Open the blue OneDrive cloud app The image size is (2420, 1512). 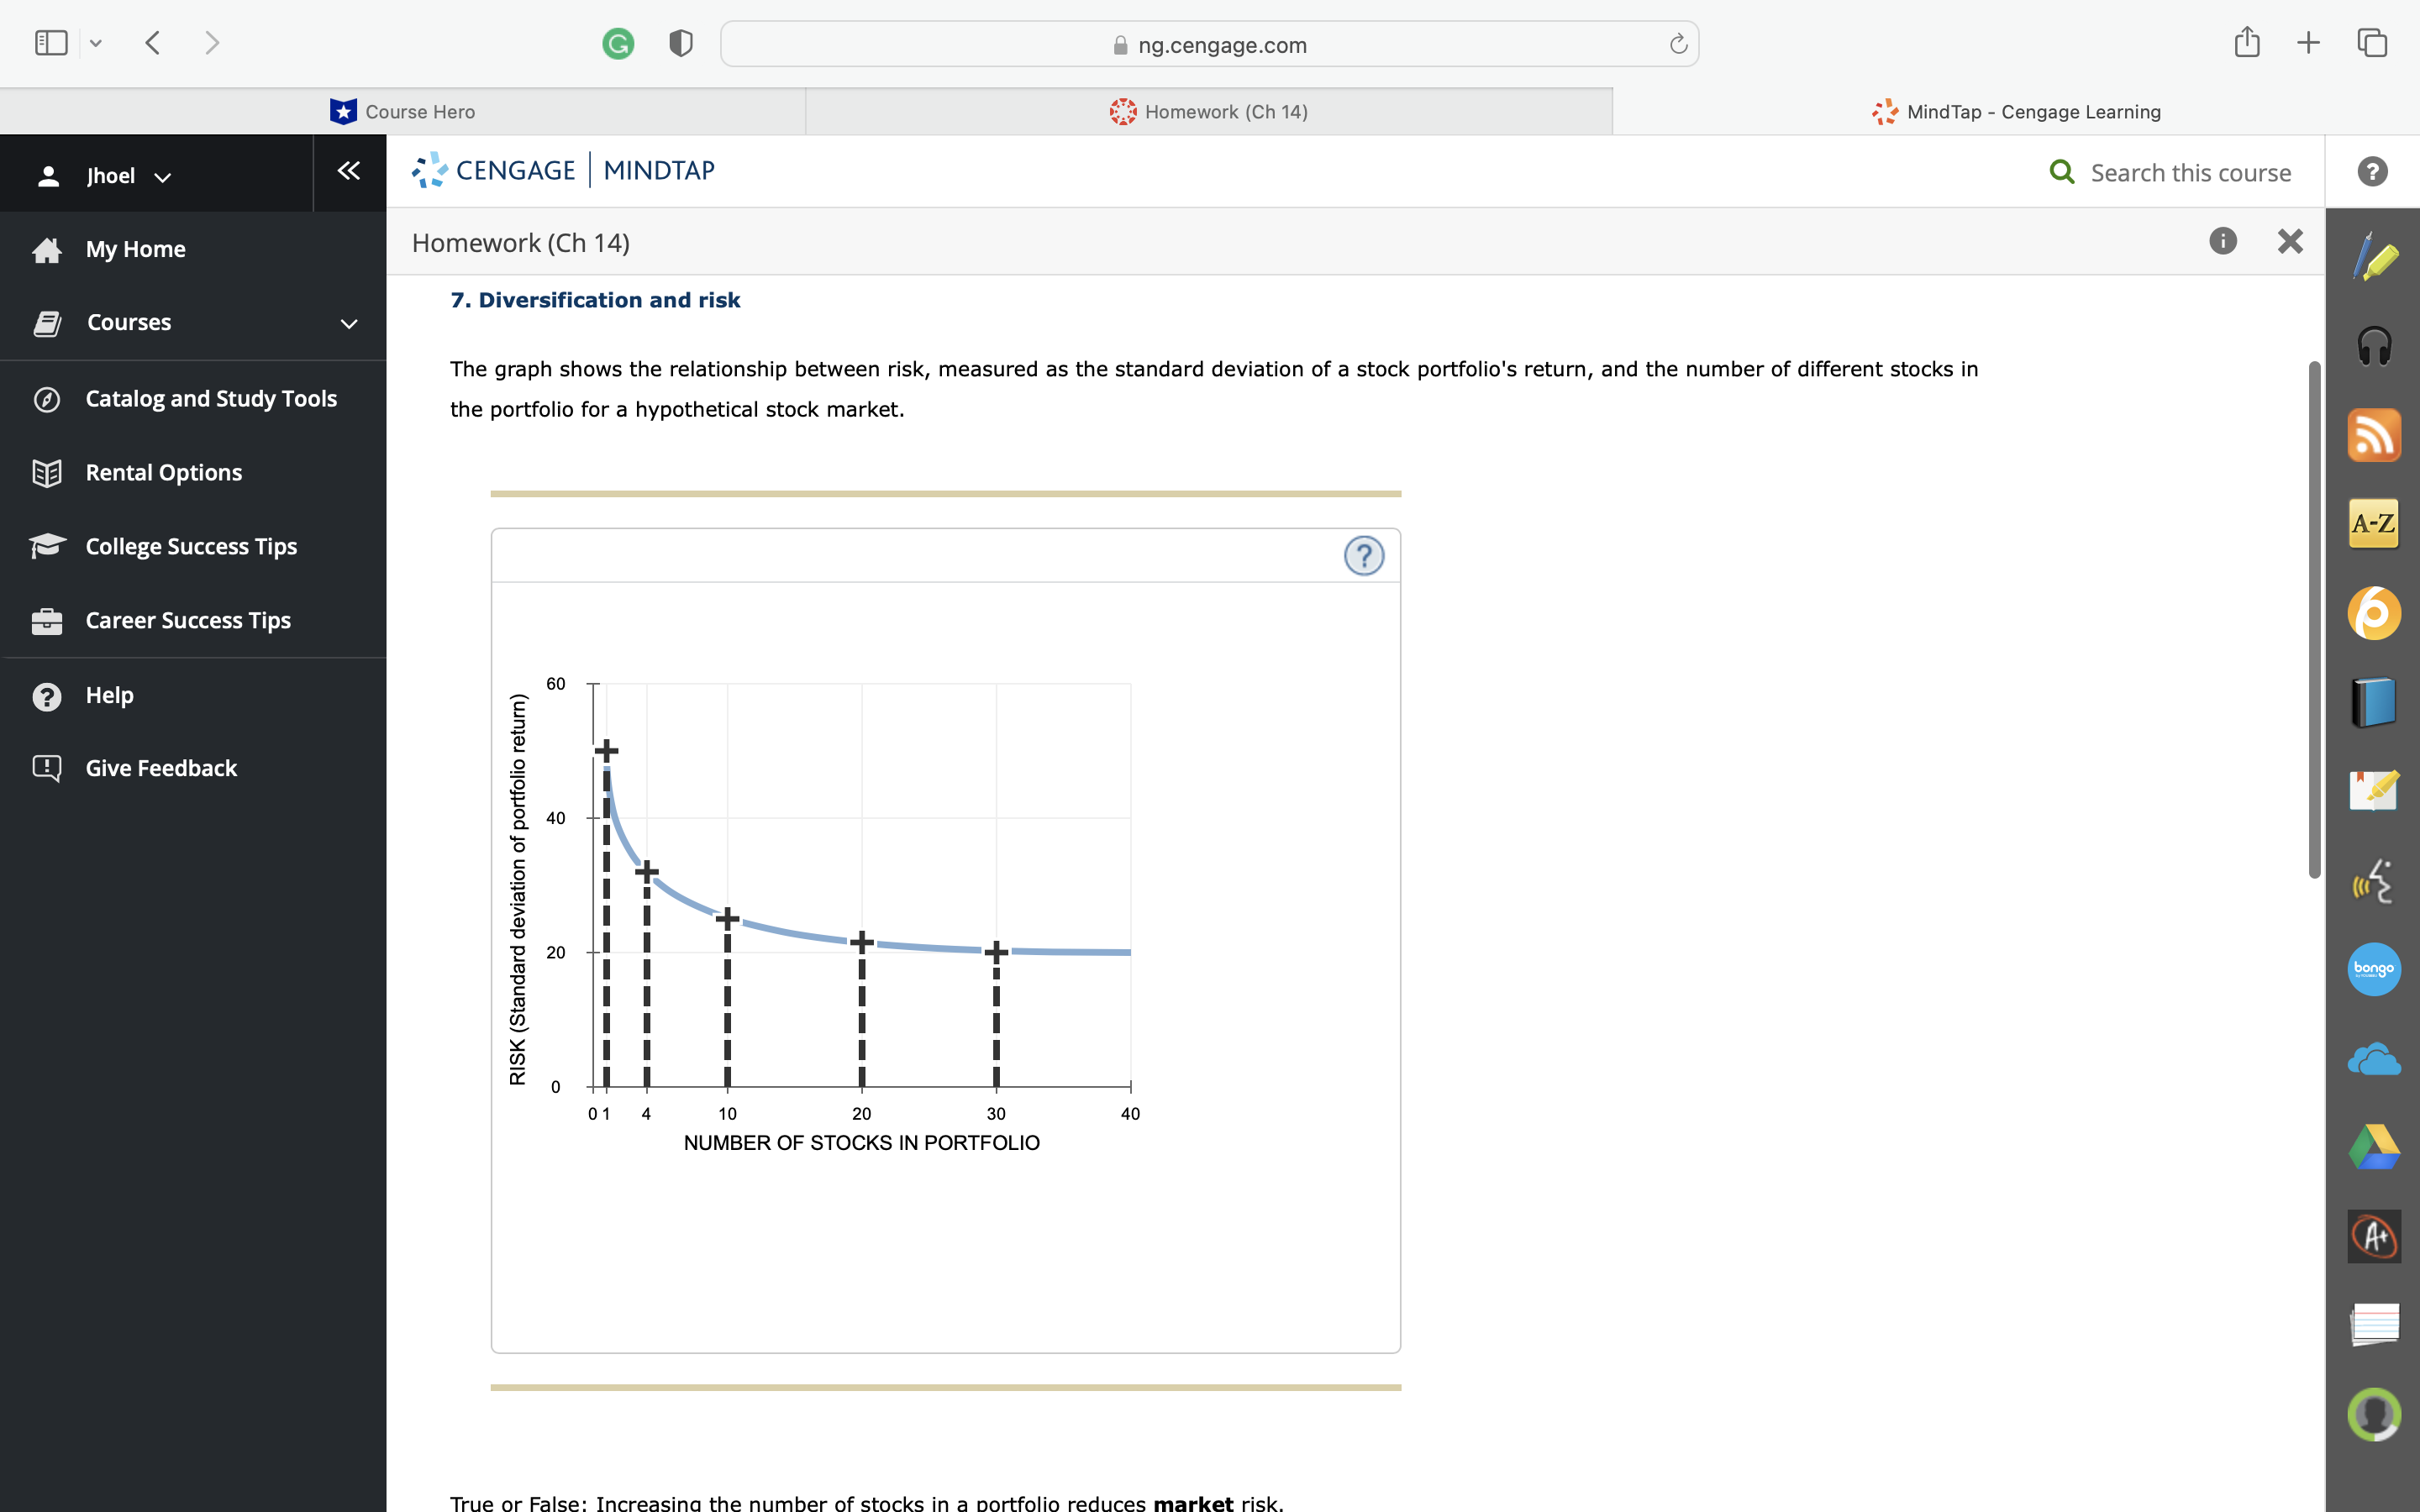pyautogui.click(x=2373, y=1059)
